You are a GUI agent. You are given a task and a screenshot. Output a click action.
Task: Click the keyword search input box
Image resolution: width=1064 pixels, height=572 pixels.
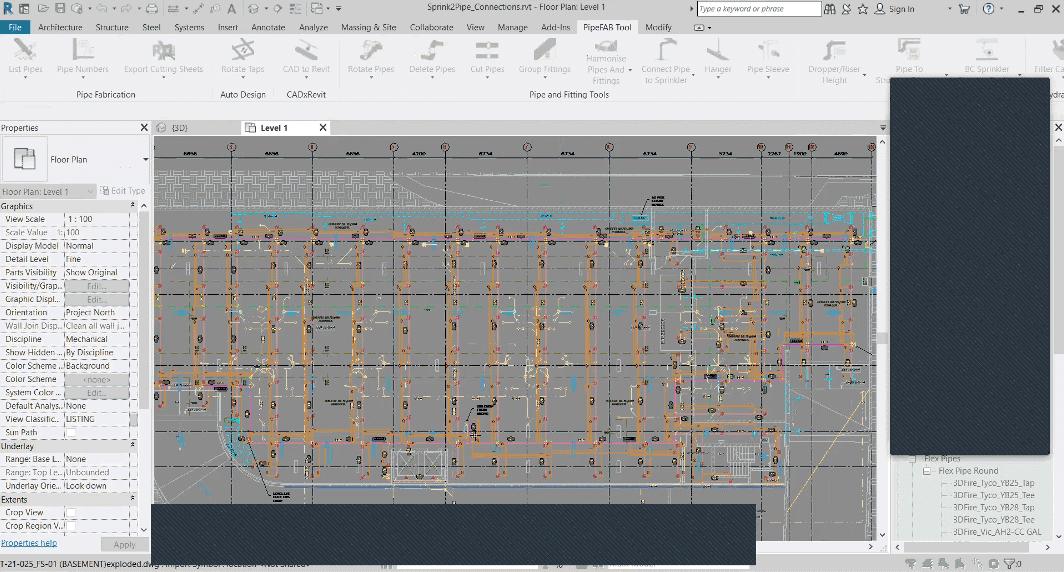pyautogui.click(x=758, y=9)
